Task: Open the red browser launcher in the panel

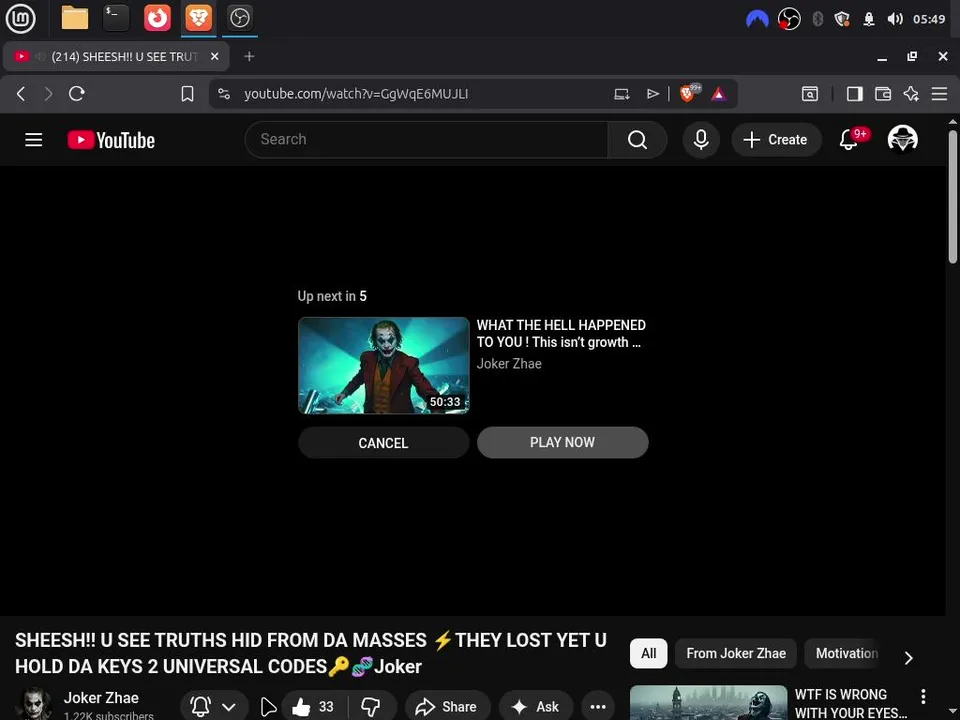Action: click(x=157, y=18)
